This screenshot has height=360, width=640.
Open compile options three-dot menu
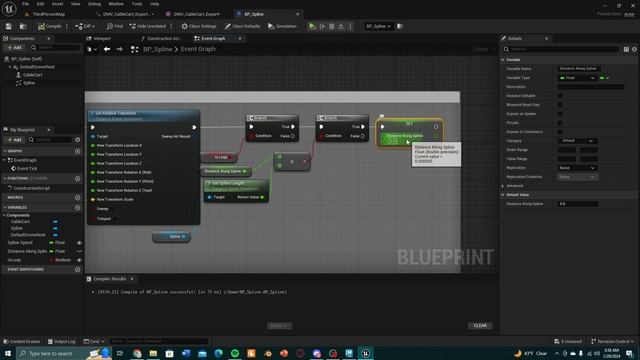67,26
